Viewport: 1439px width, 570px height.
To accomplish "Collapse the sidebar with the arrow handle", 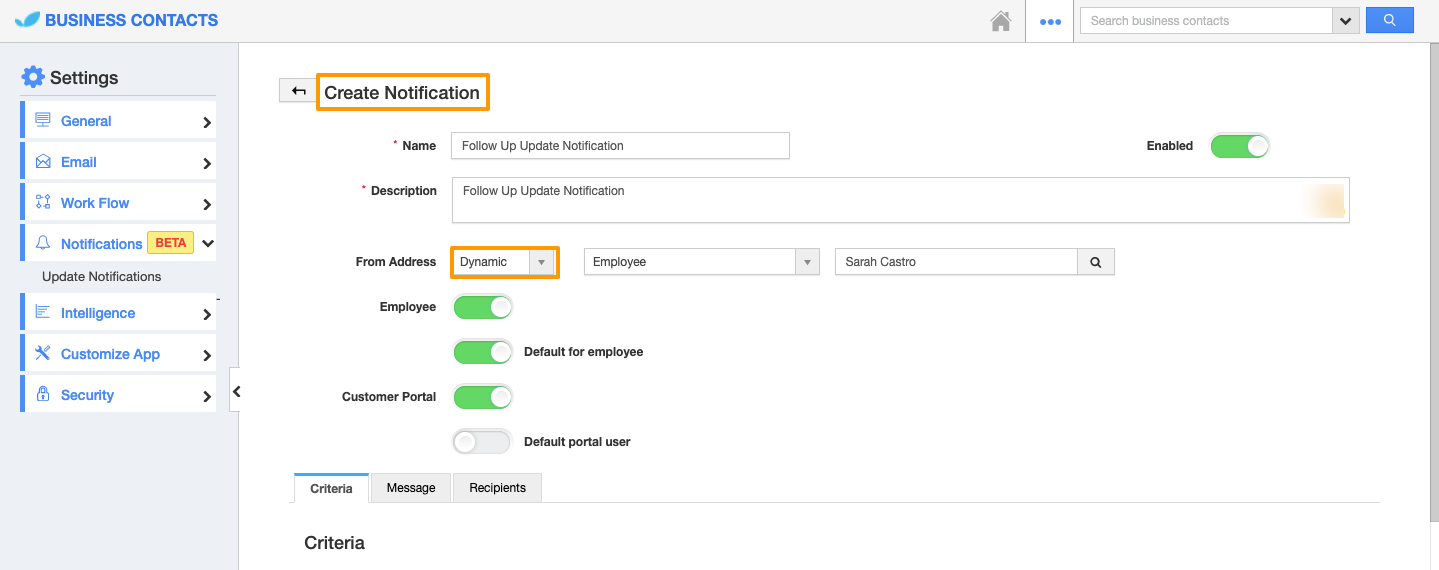I will (235, 392).
